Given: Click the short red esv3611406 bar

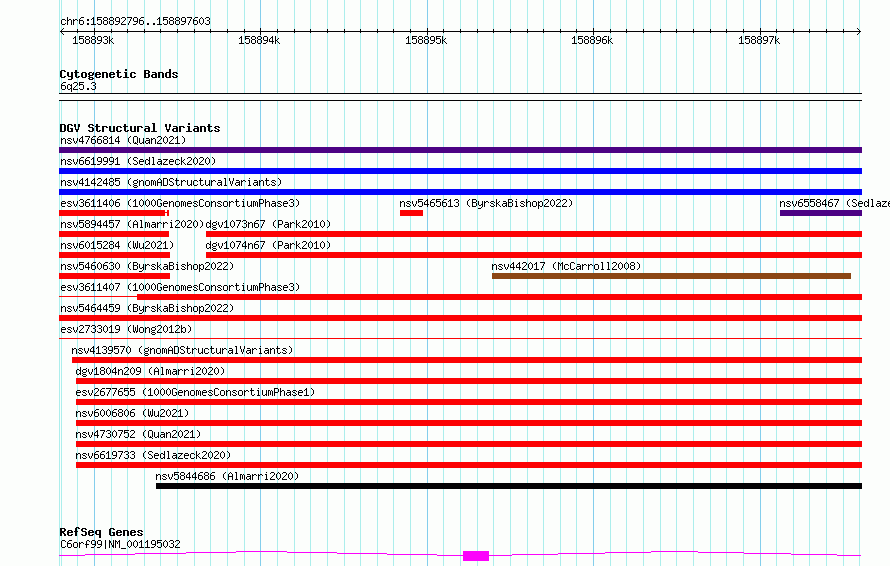Looking at the screenshot, I should tap(114, 213).
